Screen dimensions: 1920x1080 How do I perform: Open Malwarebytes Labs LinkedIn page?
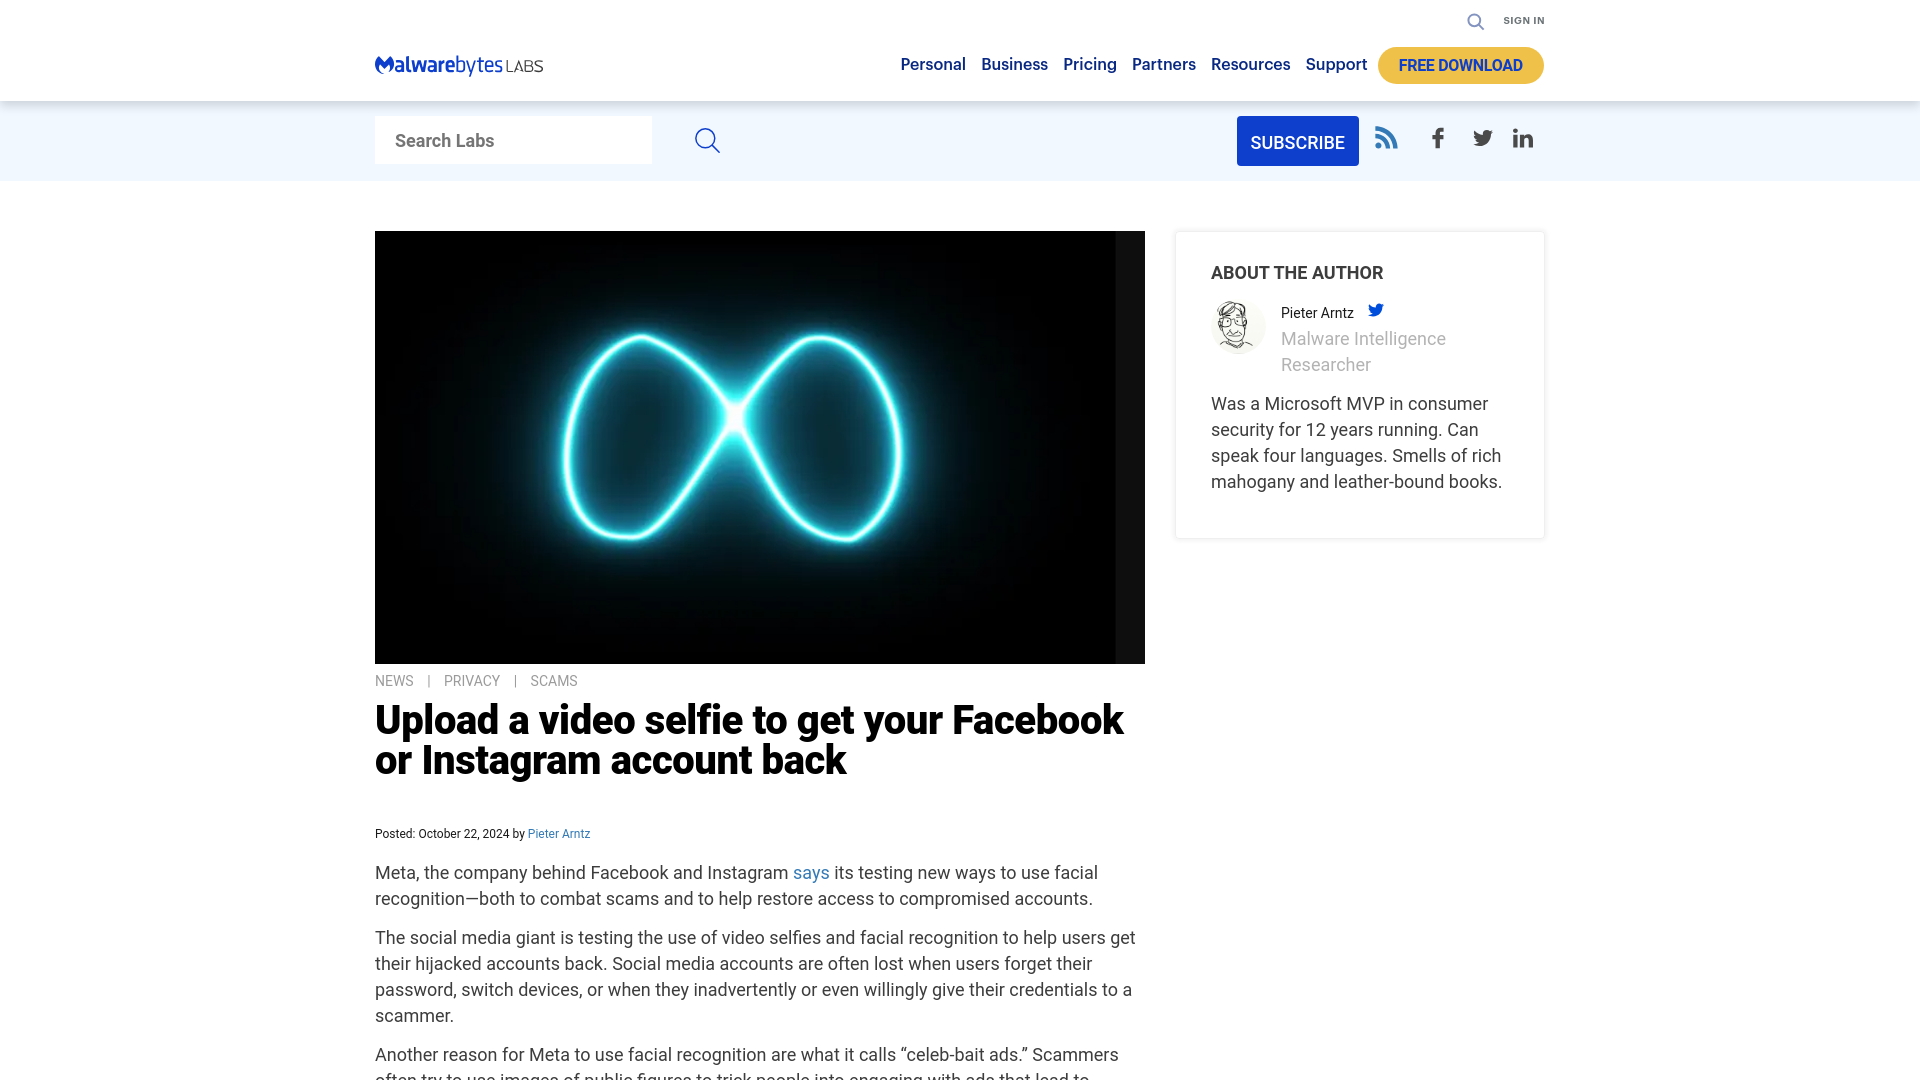click(1523, 138)
